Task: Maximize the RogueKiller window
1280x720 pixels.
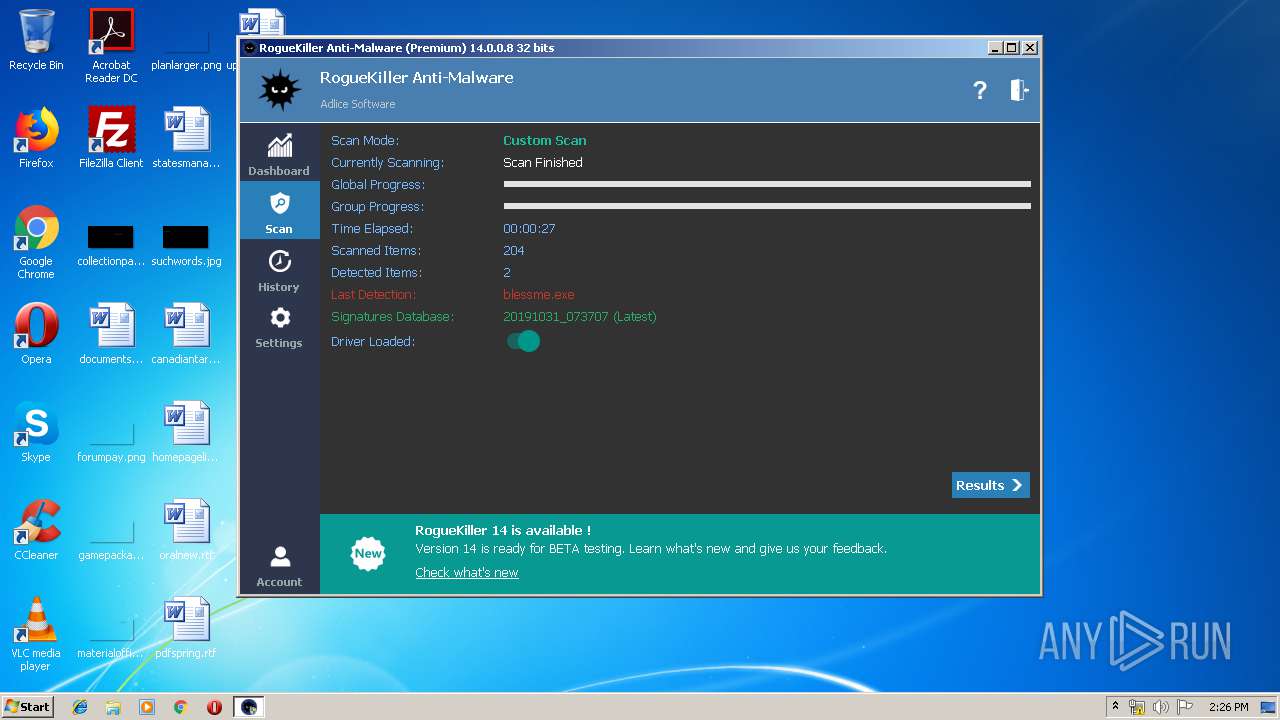Action: (1012, 48)
